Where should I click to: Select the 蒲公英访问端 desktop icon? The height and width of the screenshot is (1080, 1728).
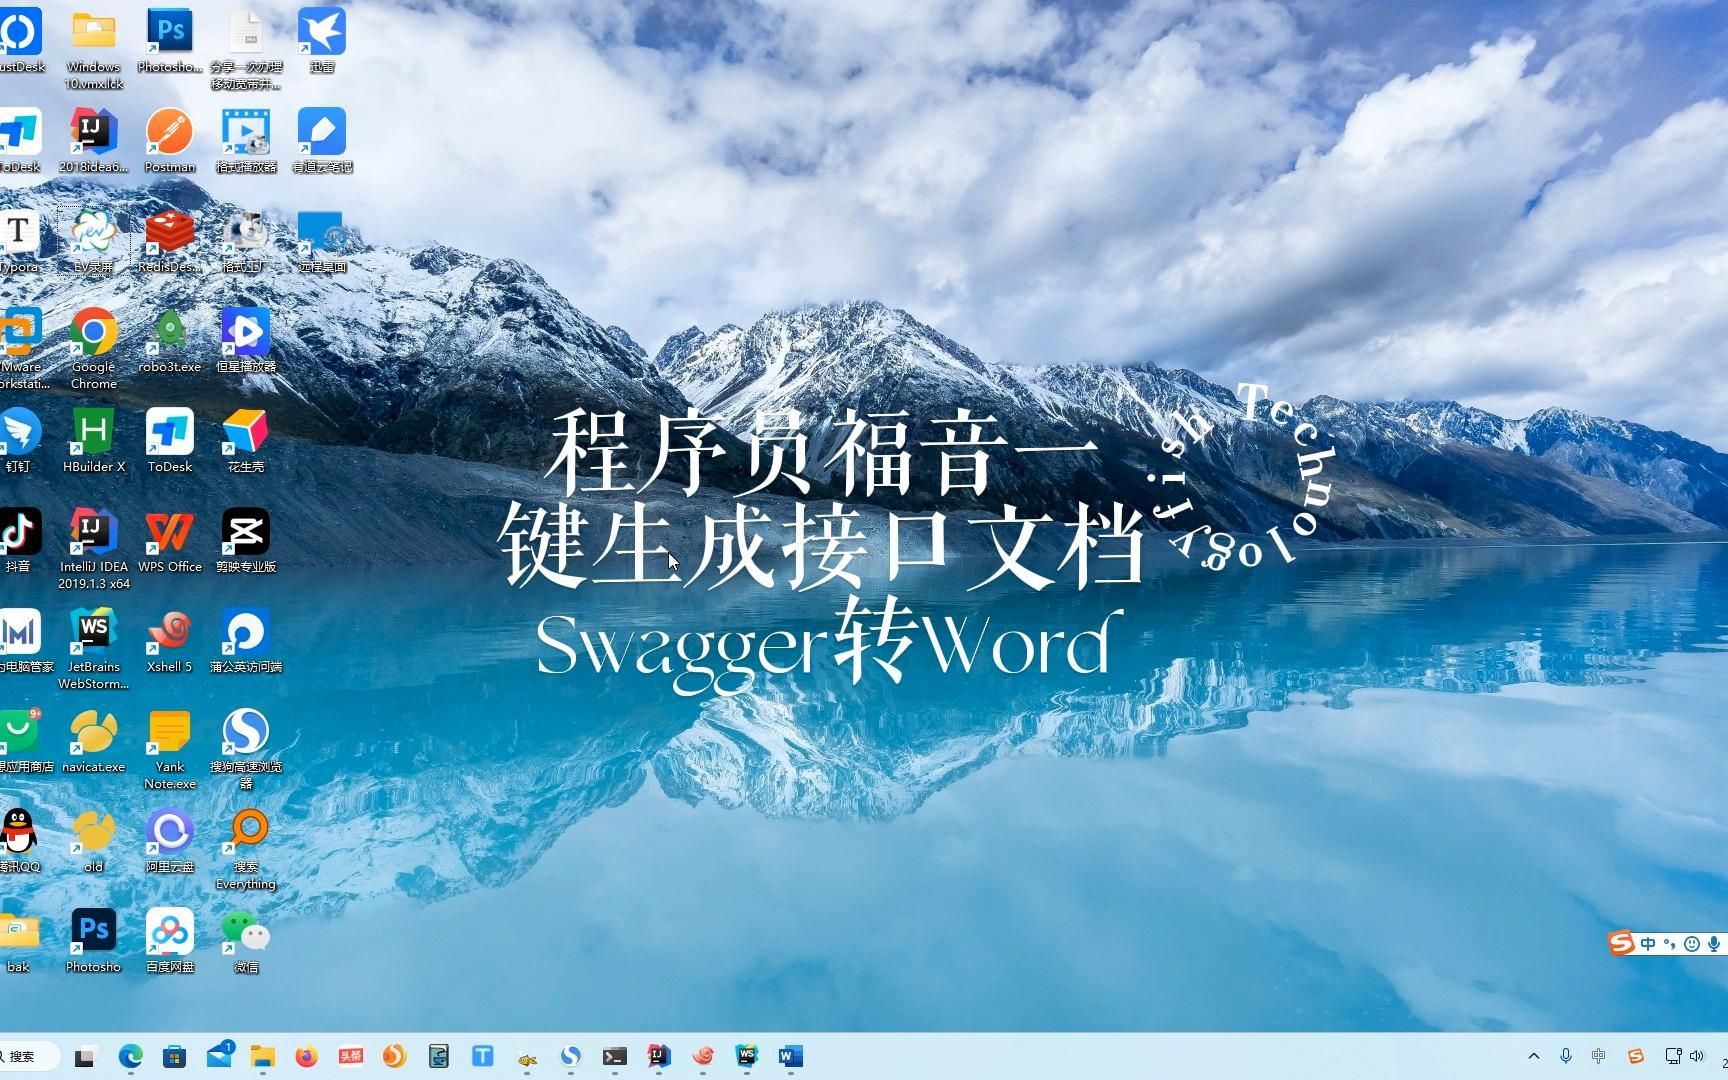pyautogui.click(x=245, y=641)
